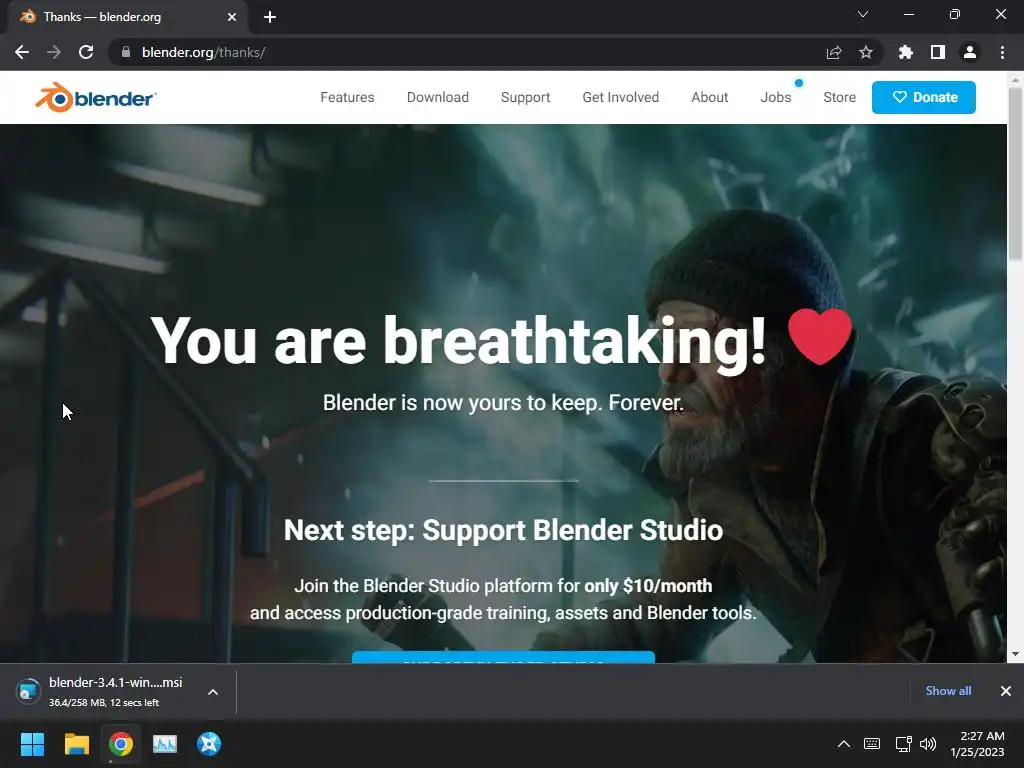Open the Download menu item
The image size is (1024, 768).
click(438, 97)
